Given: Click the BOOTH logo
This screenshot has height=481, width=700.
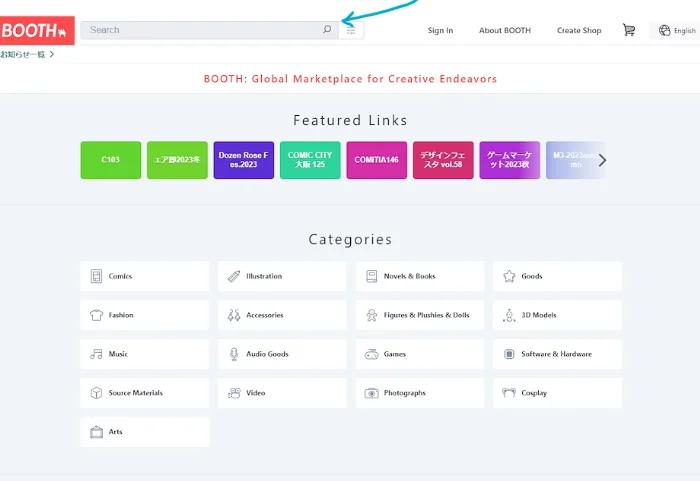Looking at the screenshot, I should click(37, 30).
